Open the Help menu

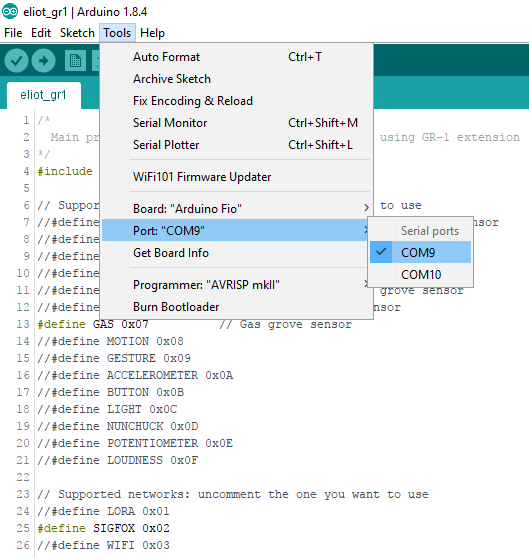152,33
